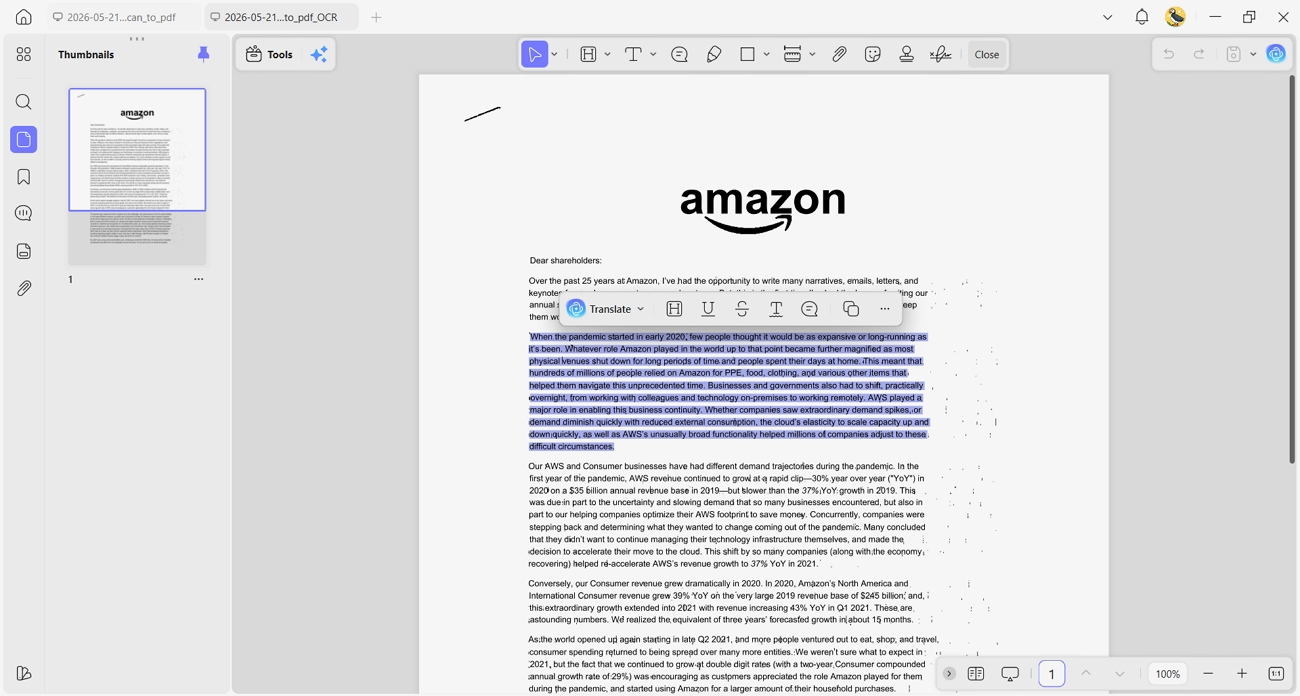This screenshot has height=696, width=1300.
Task: Choose the Highlight tool in top toolbar
Action: click(588, 54)
